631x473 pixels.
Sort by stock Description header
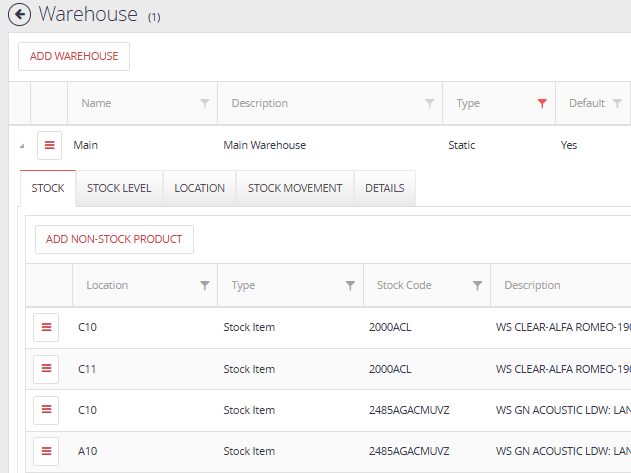(x=532, y=285)
